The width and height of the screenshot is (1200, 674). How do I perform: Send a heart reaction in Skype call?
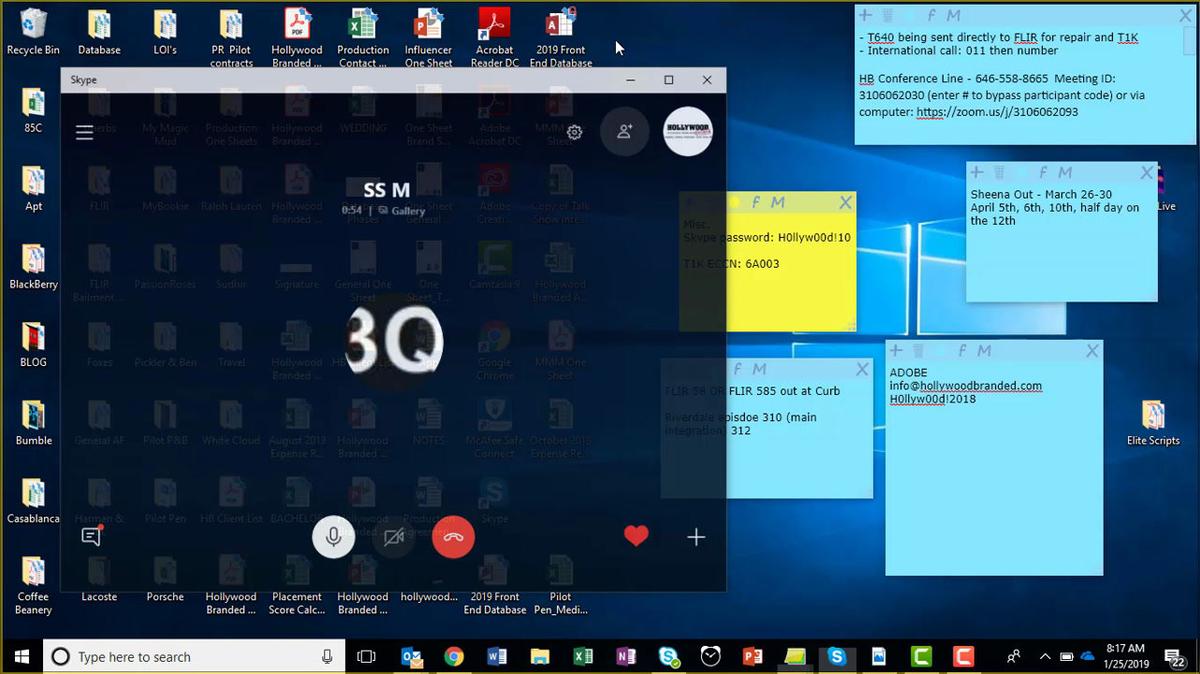[x=636, y=537]
